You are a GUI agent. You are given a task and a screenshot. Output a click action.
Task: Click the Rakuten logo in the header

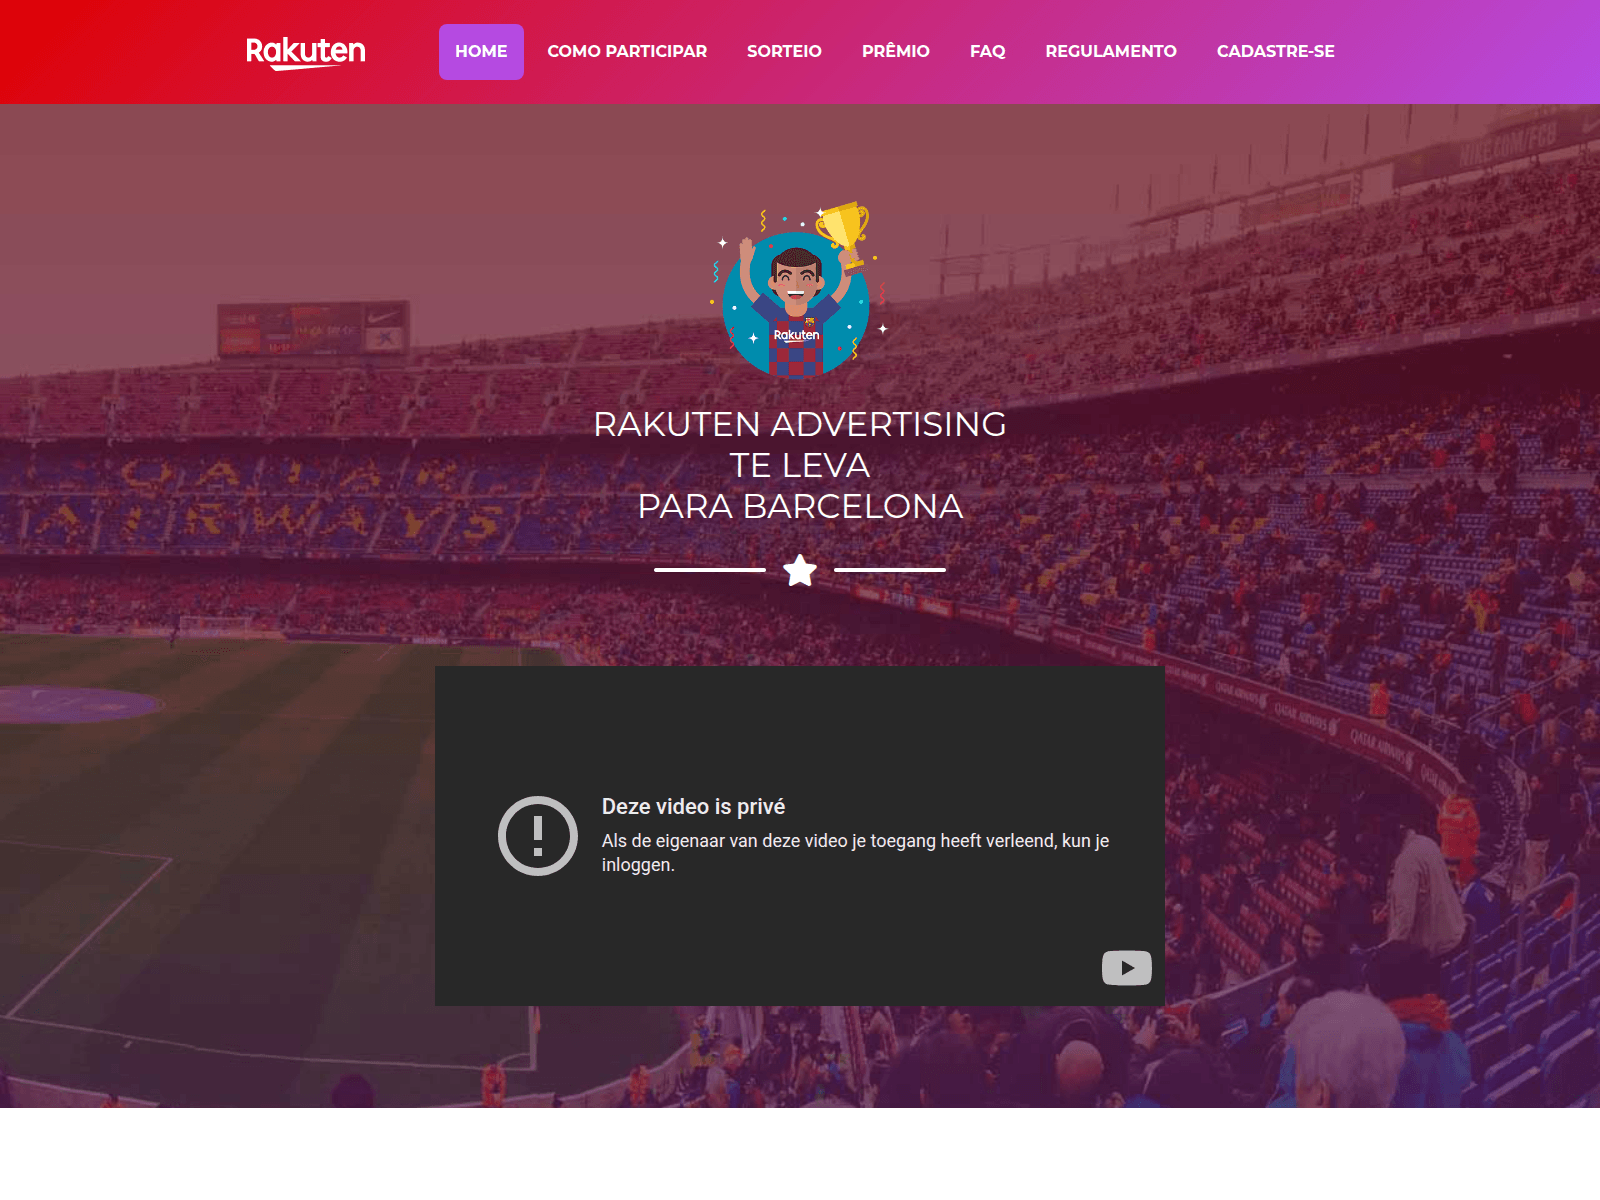pos(306,52)
